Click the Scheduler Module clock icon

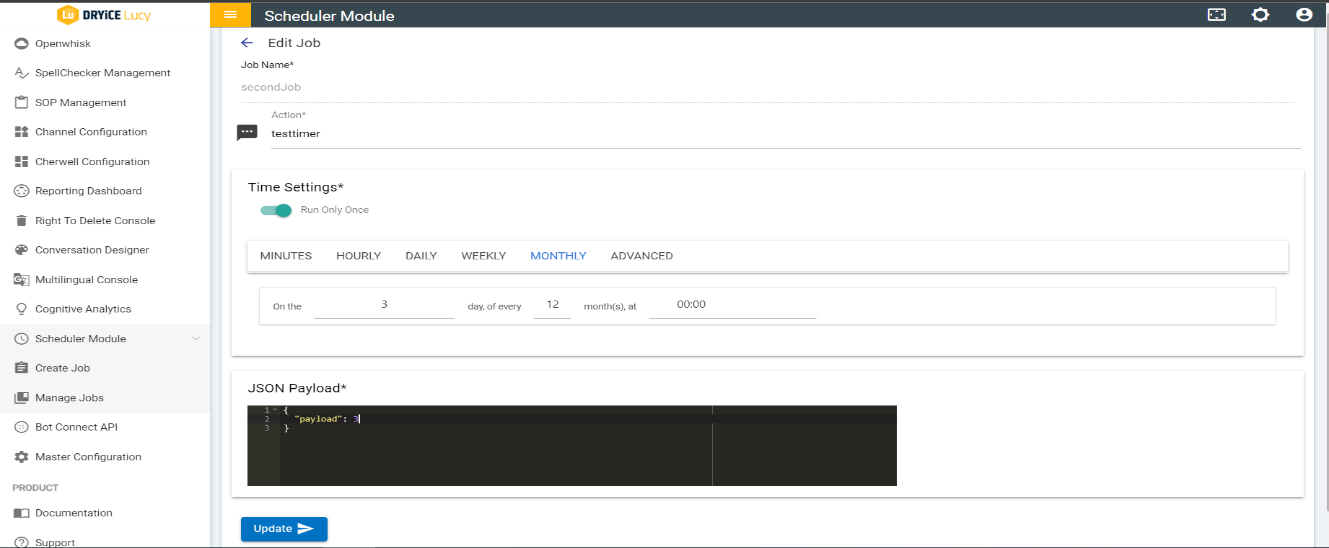(21, 339)
